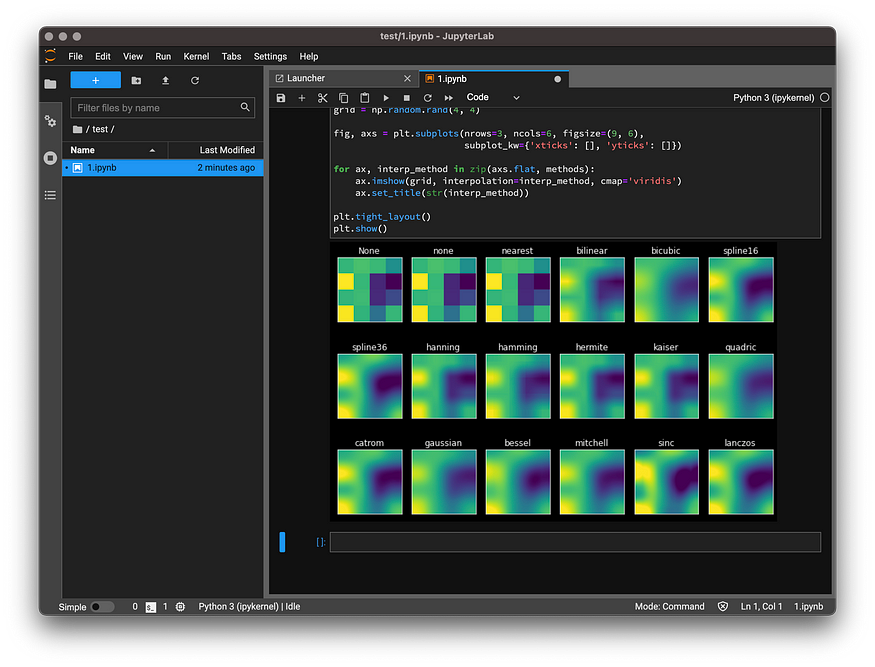
Task: Open the File Browser sidebar folder icon
Action: click(x=50, y=84)
